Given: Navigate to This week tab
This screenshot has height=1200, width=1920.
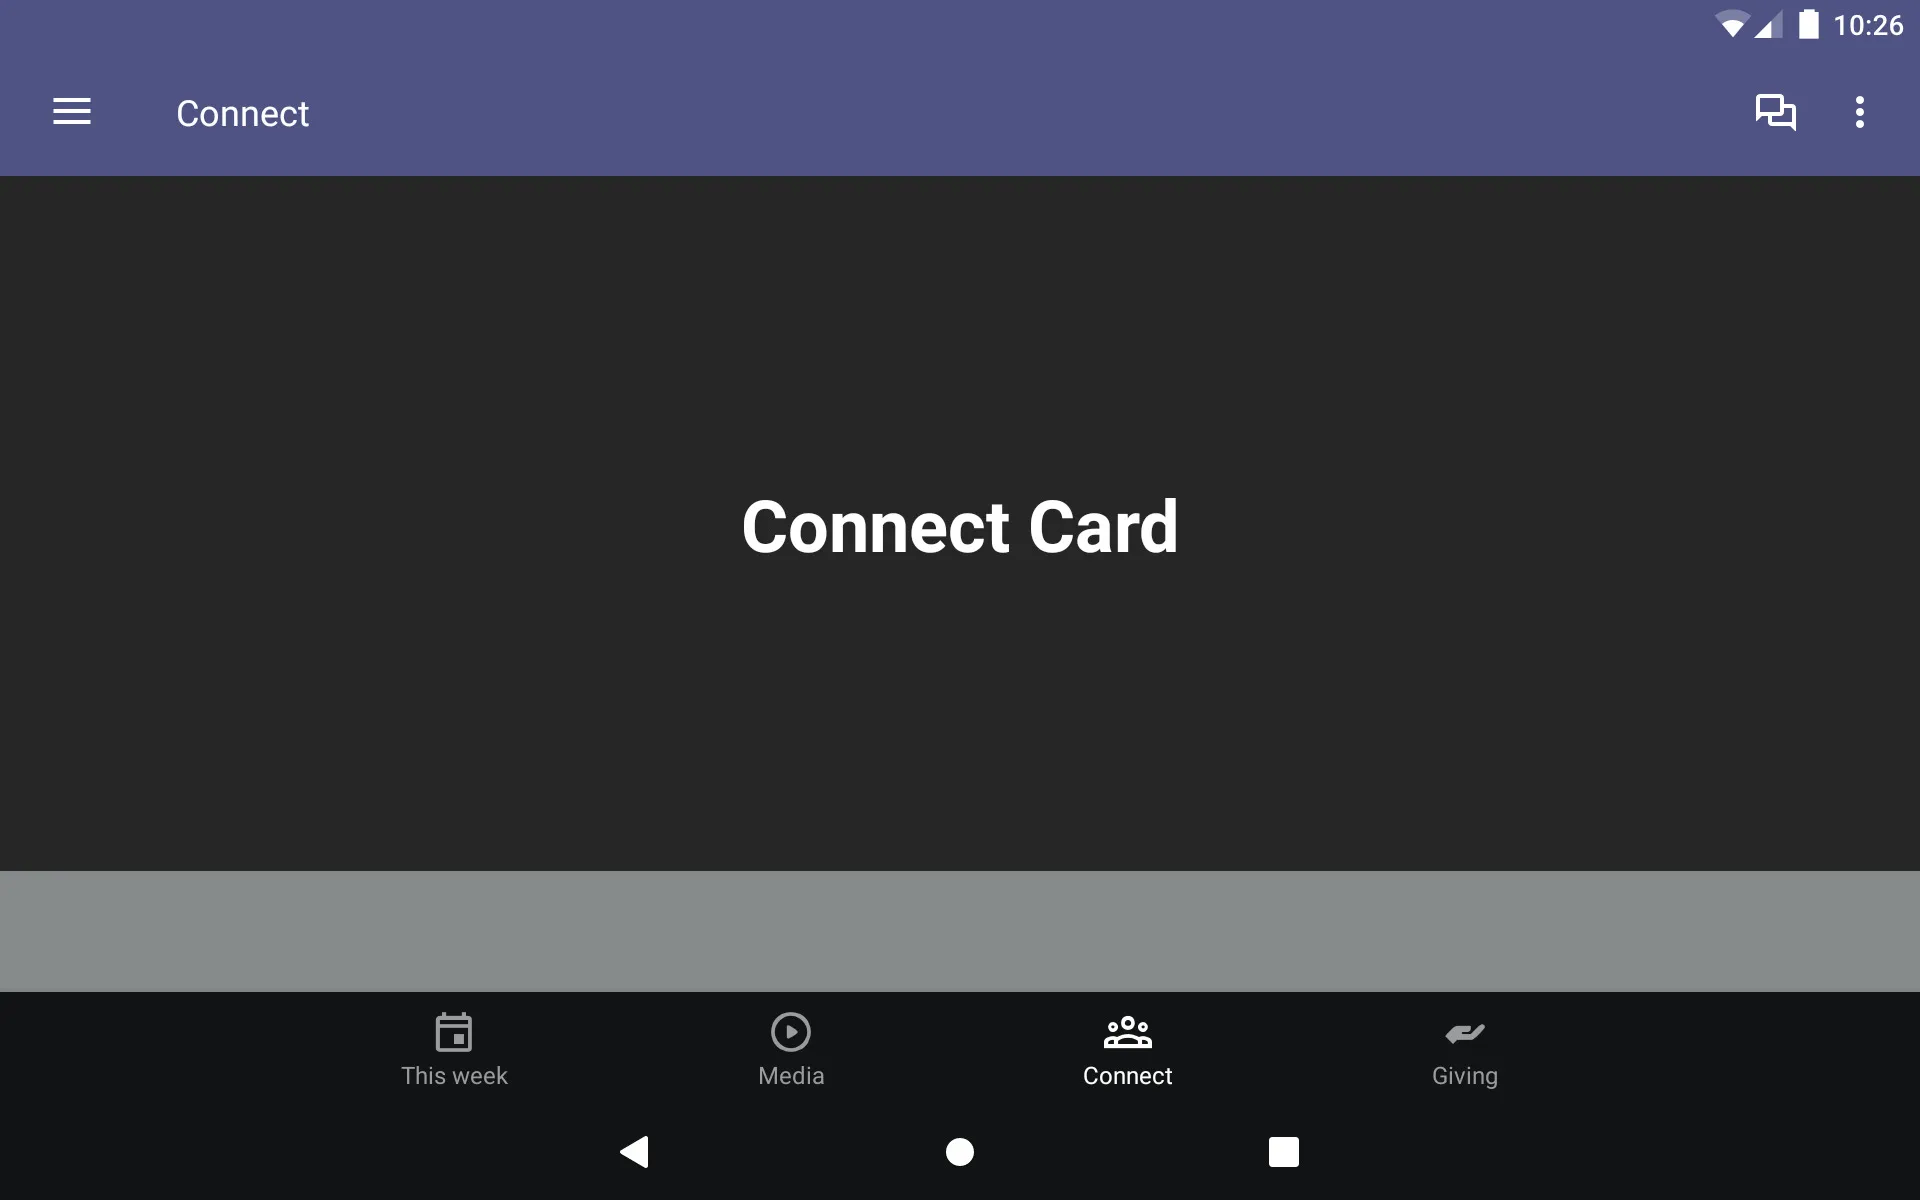Looking at the screenshot, I should (453, 1049).
